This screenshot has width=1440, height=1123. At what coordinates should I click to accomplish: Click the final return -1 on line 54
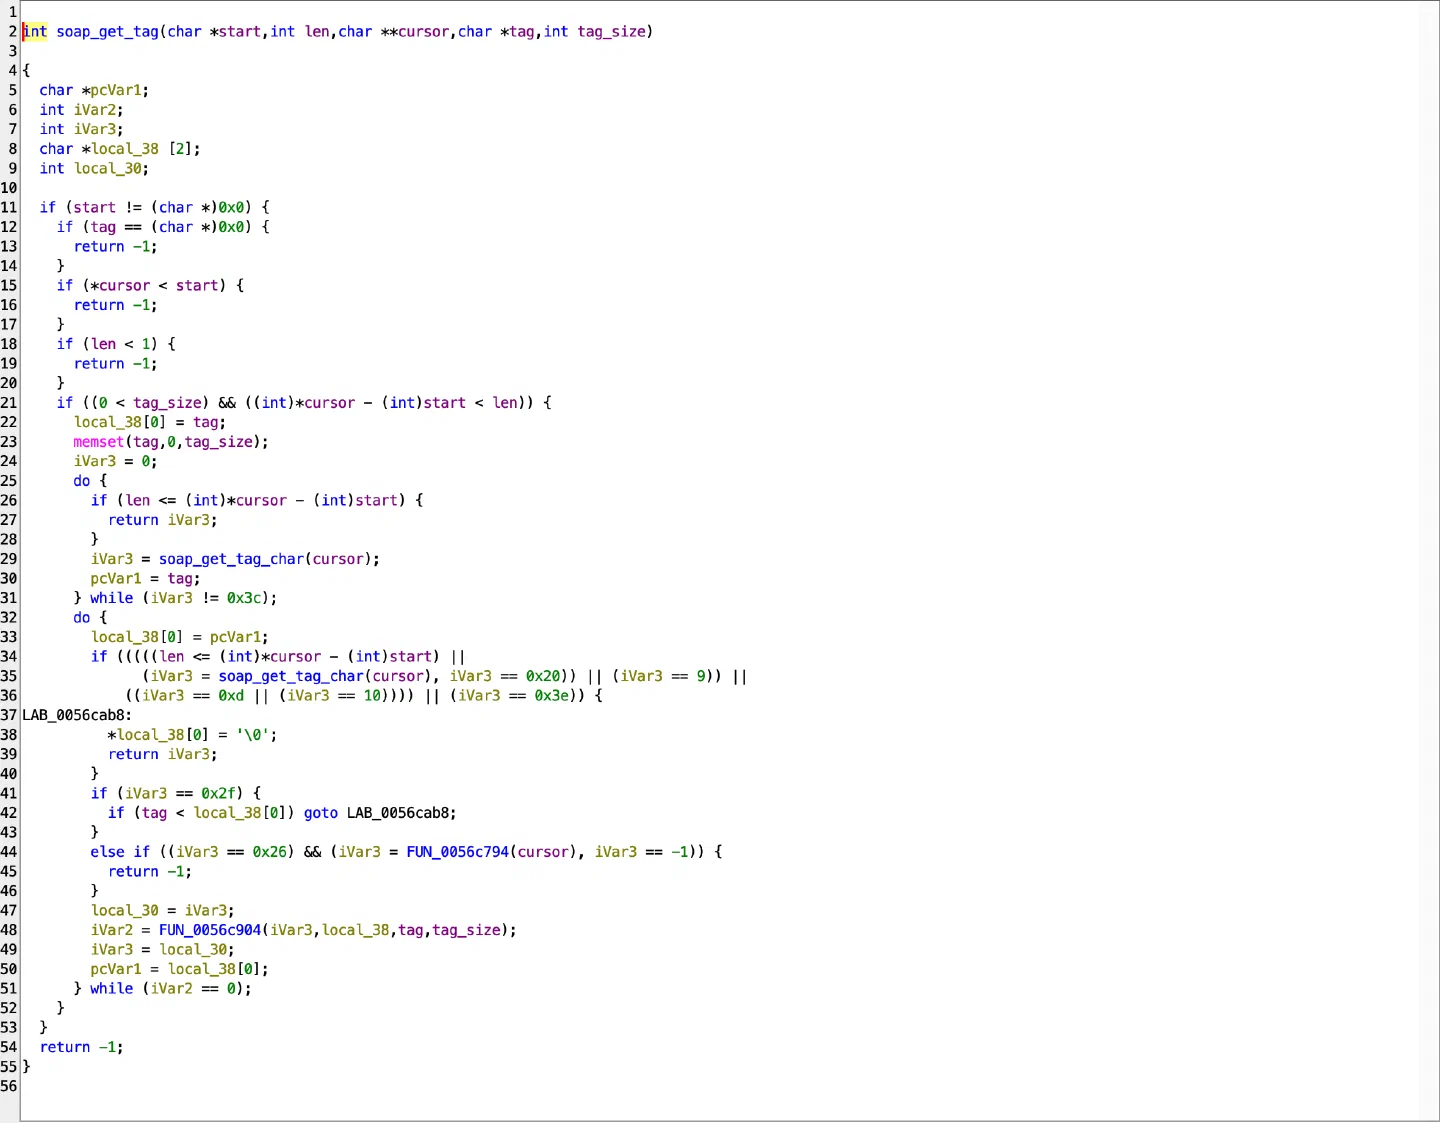pos(78,1047)
